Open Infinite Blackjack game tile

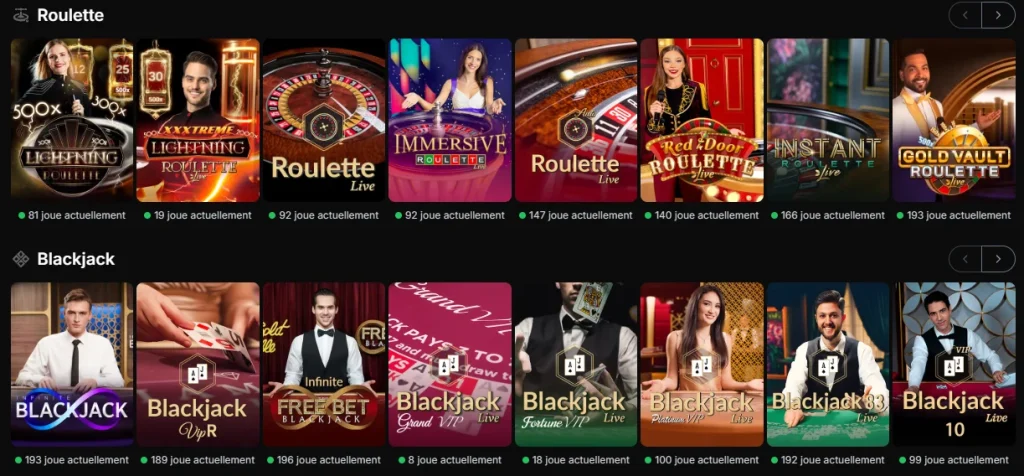pyautogui.click(x=72, y=364)
